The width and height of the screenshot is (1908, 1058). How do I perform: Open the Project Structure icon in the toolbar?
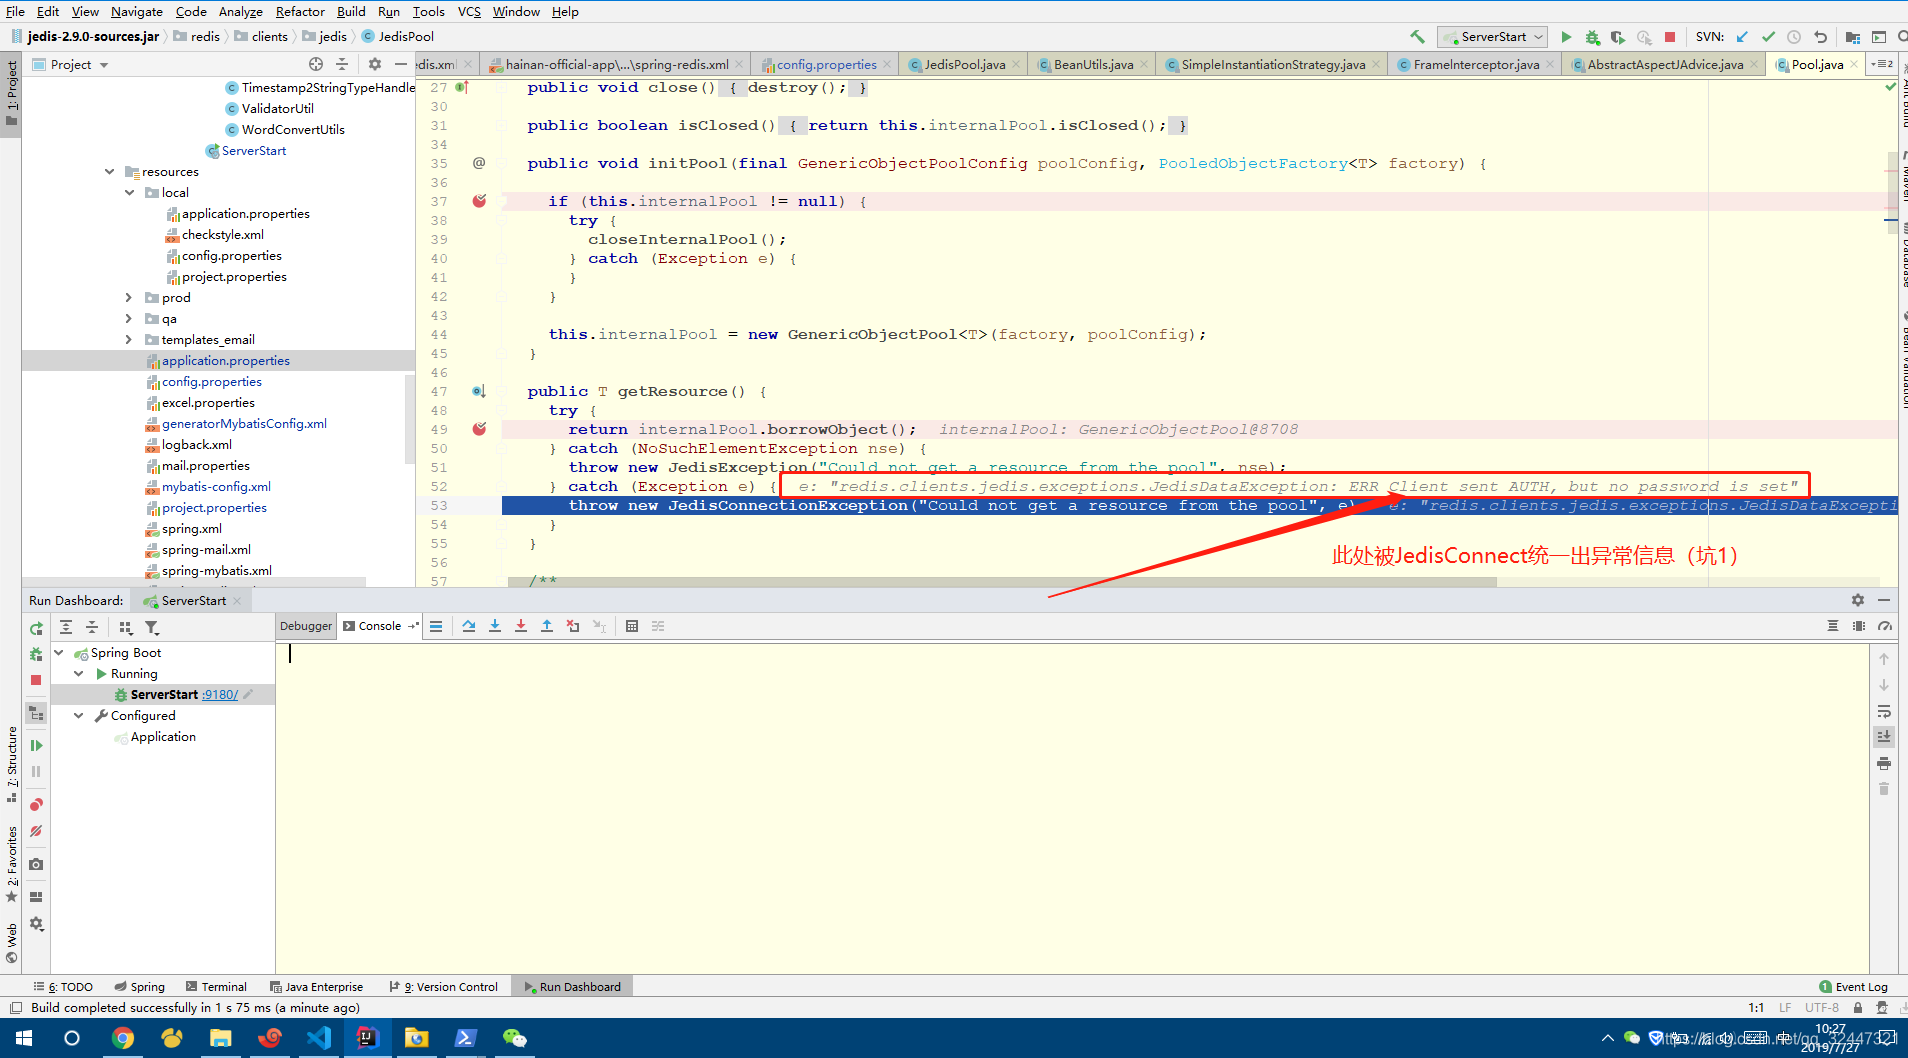tap(1852, 37)
